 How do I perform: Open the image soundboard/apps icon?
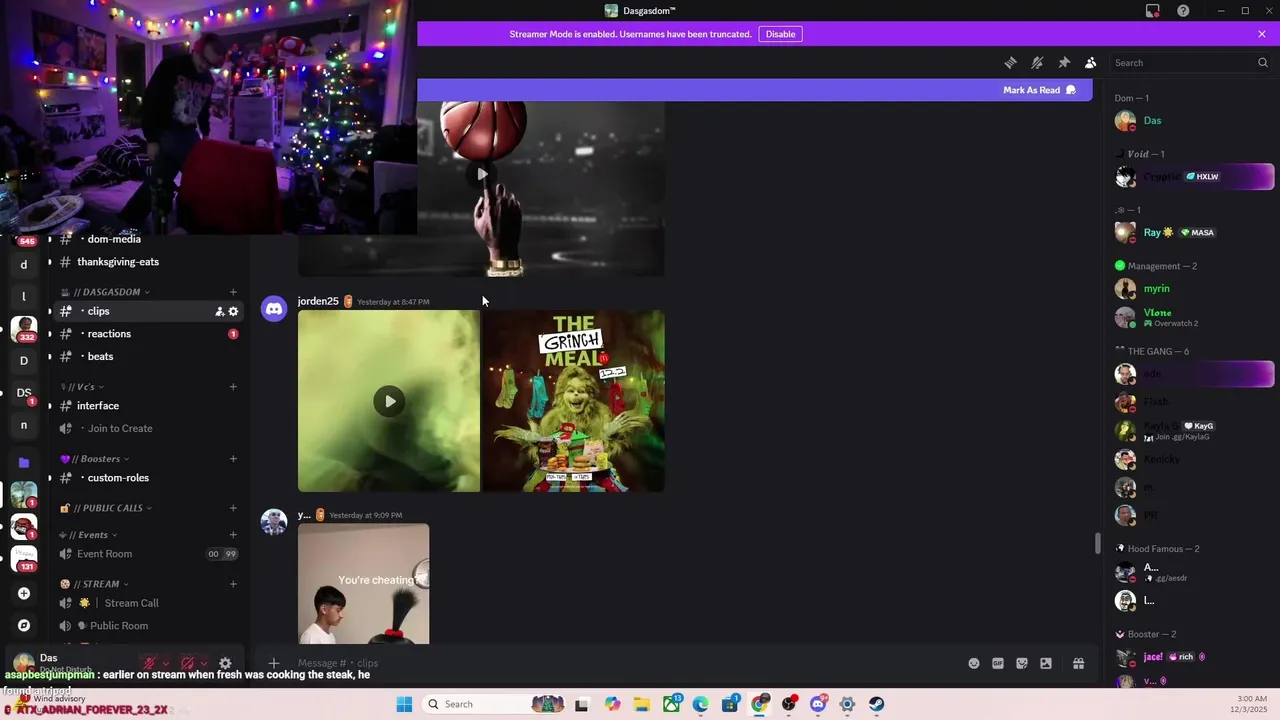click(x=1046, y=663)
